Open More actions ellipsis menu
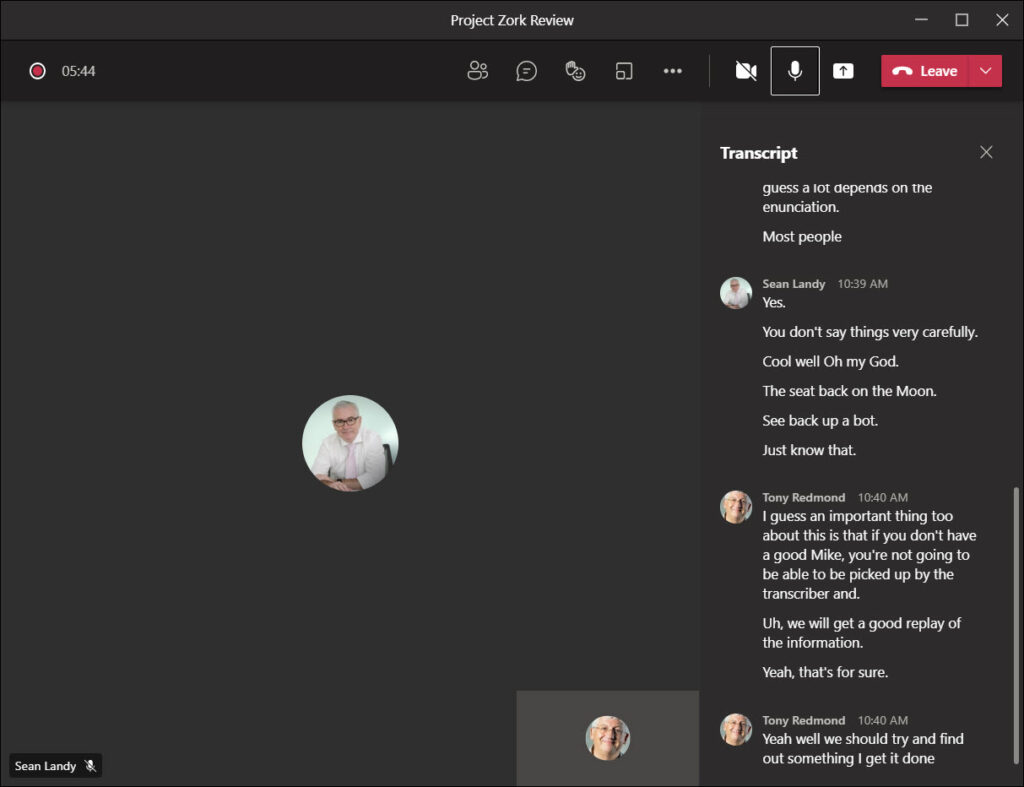 673,71
